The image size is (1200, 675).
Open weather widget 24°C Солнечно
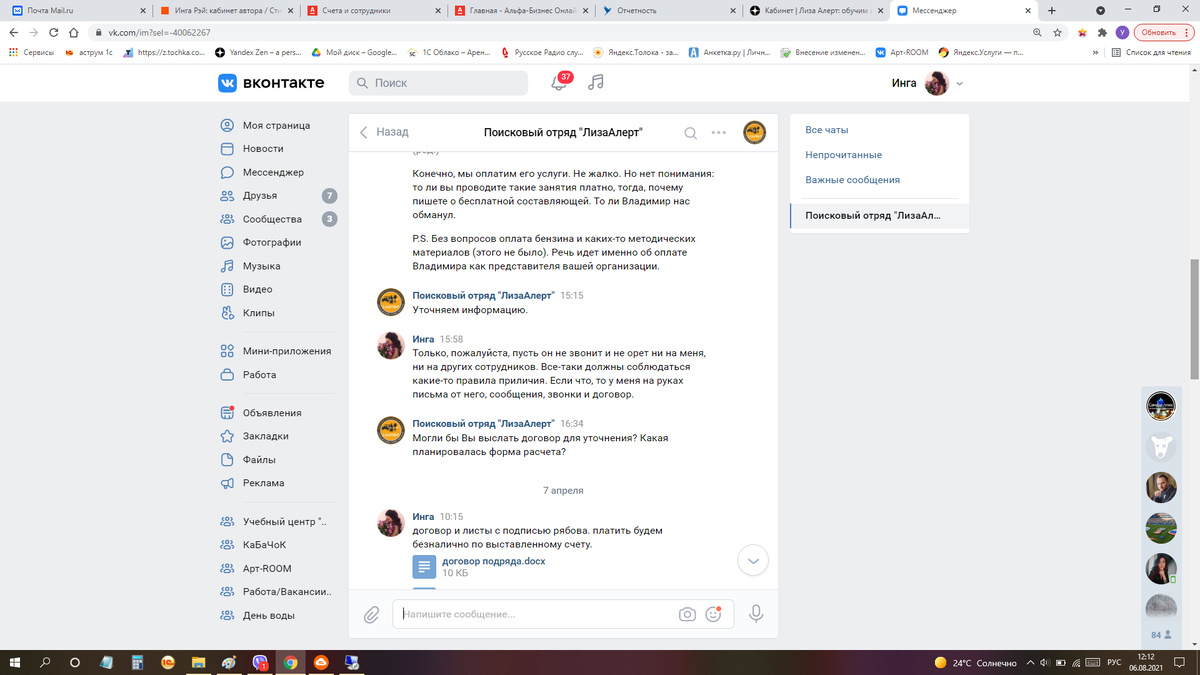(975, 663)
